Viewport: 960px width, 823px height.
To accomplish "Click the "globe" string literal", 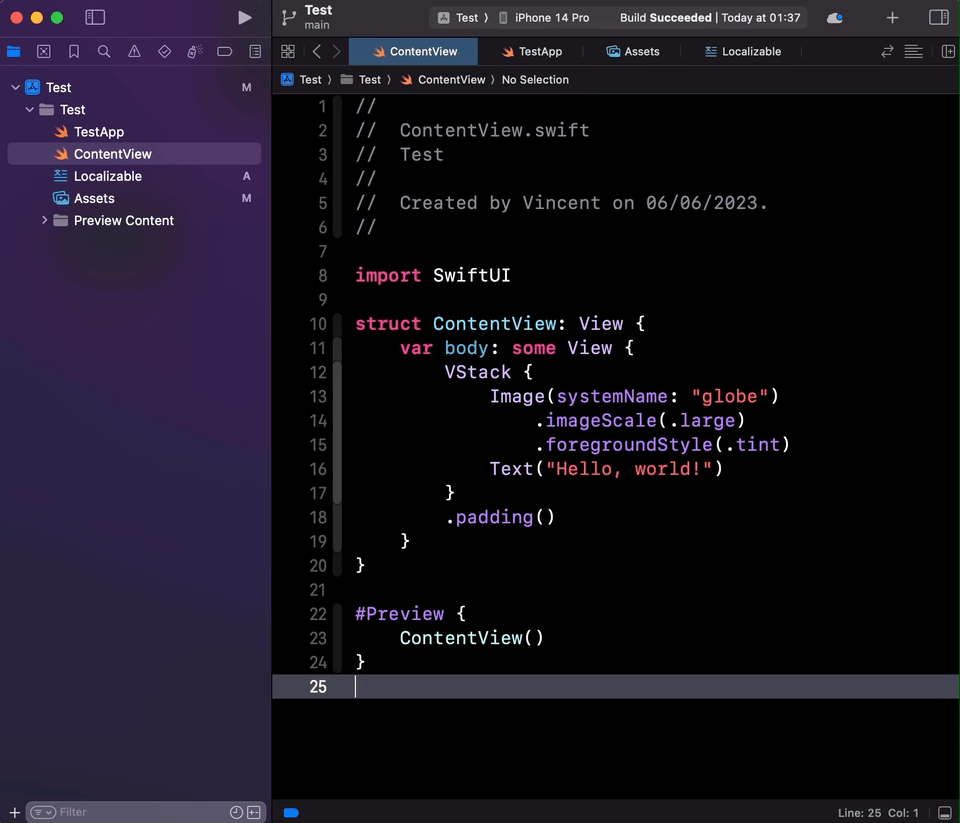I will (x=729, y=396).
